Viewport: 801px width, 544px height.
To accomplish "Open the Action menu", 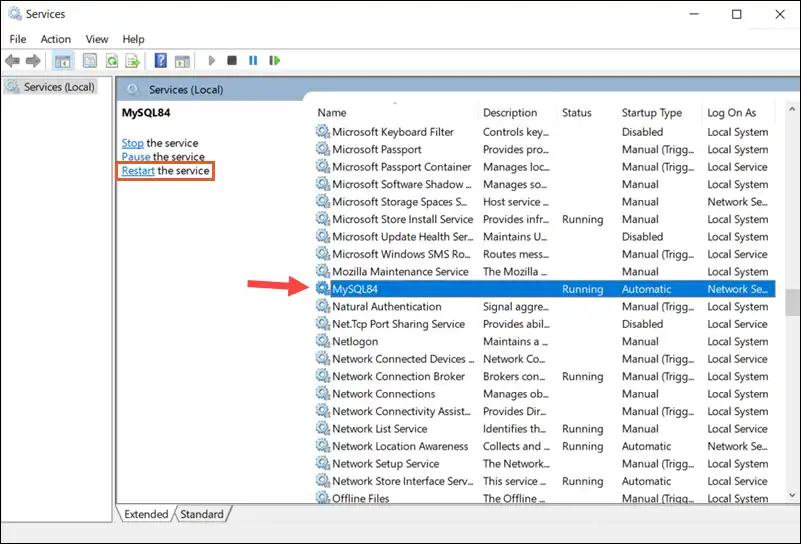I will point(56,39).
